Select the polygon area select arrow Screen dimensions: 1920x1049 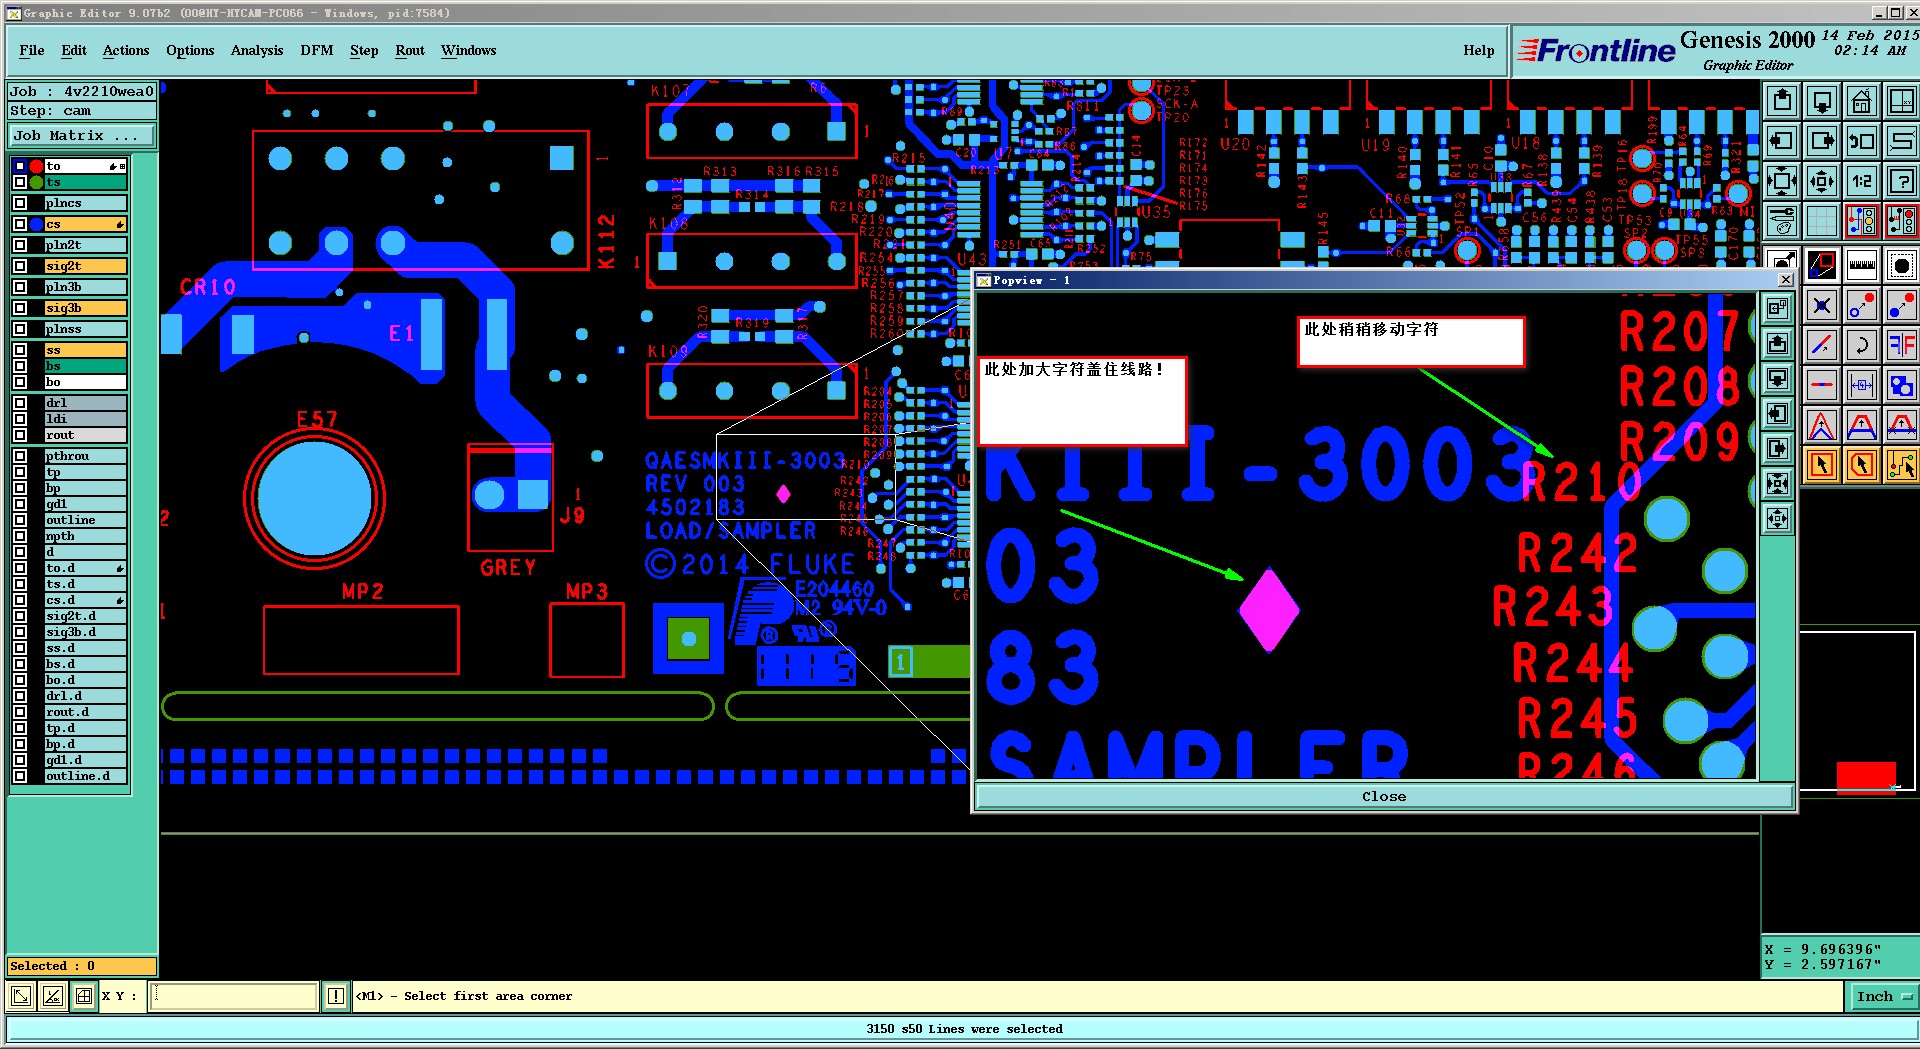(1861, 465)
